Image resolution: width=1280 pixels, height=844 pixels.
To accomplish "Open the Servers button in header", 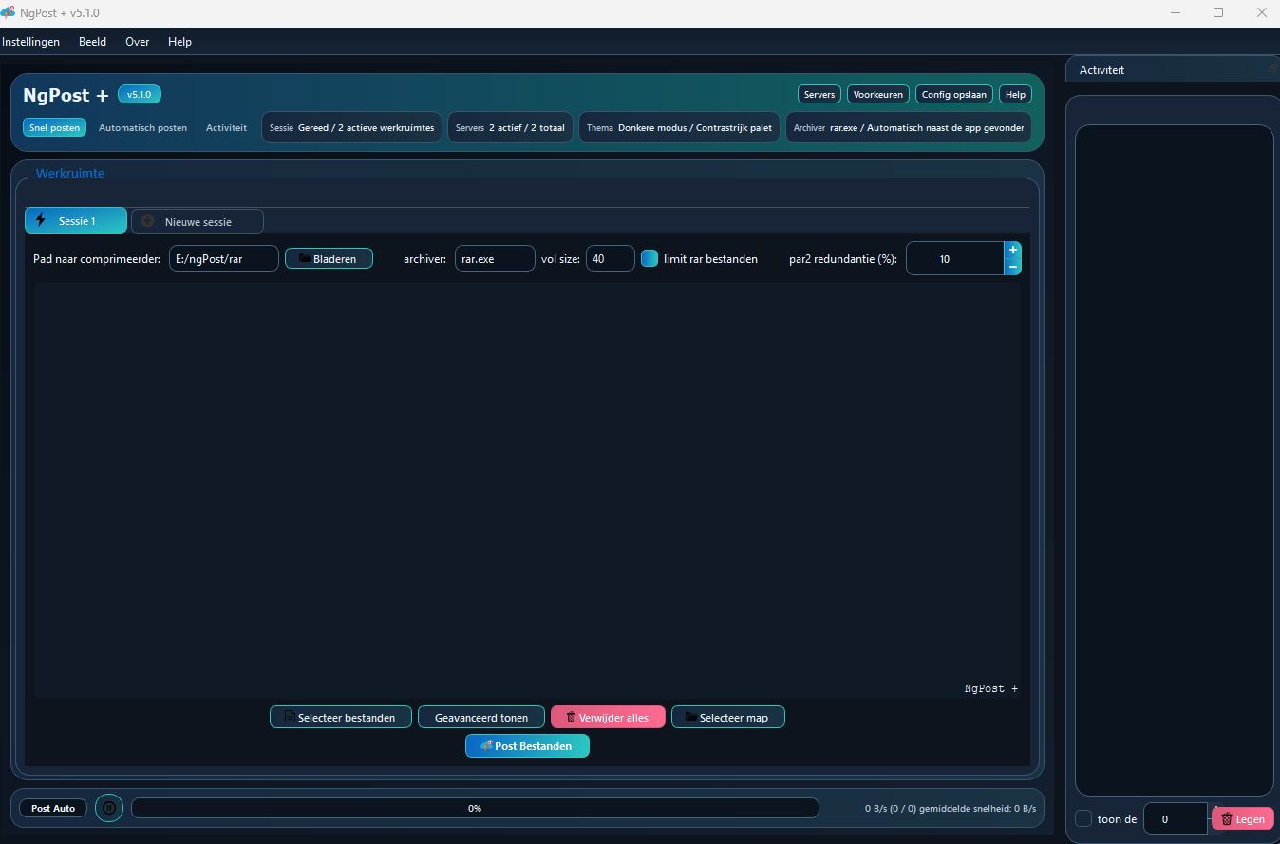I will (819, 94).
